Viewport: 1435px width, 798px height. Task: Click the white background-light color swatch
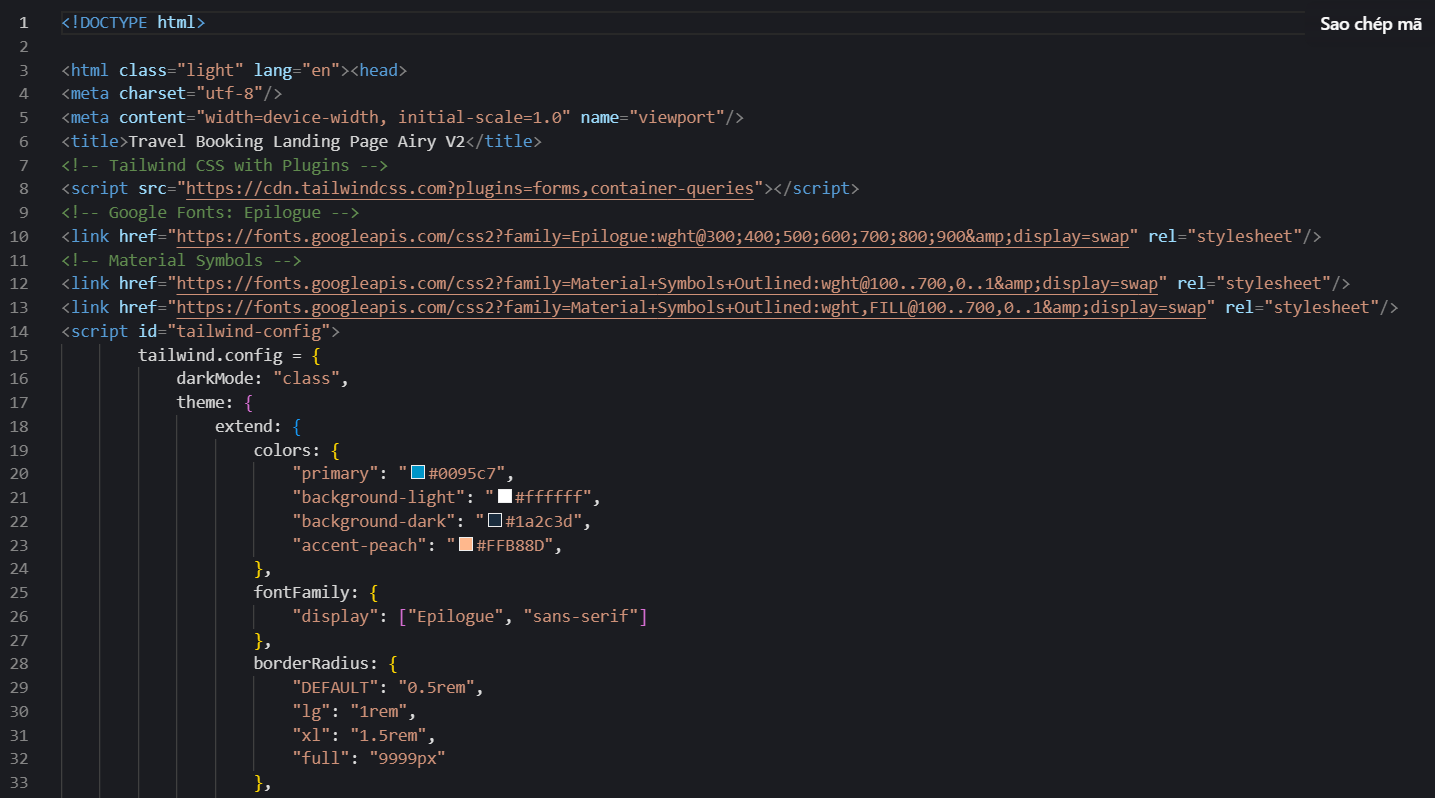coord(505,497)
